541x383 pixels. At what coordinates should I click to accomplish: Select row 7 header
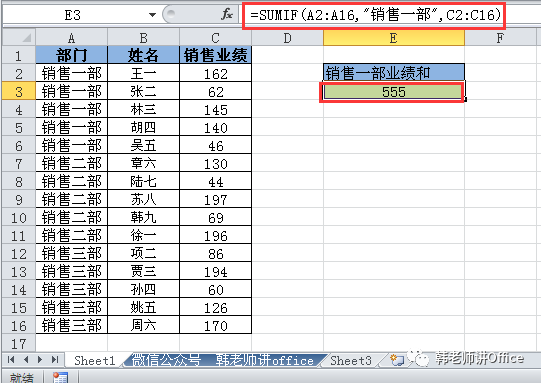(19, 163)
